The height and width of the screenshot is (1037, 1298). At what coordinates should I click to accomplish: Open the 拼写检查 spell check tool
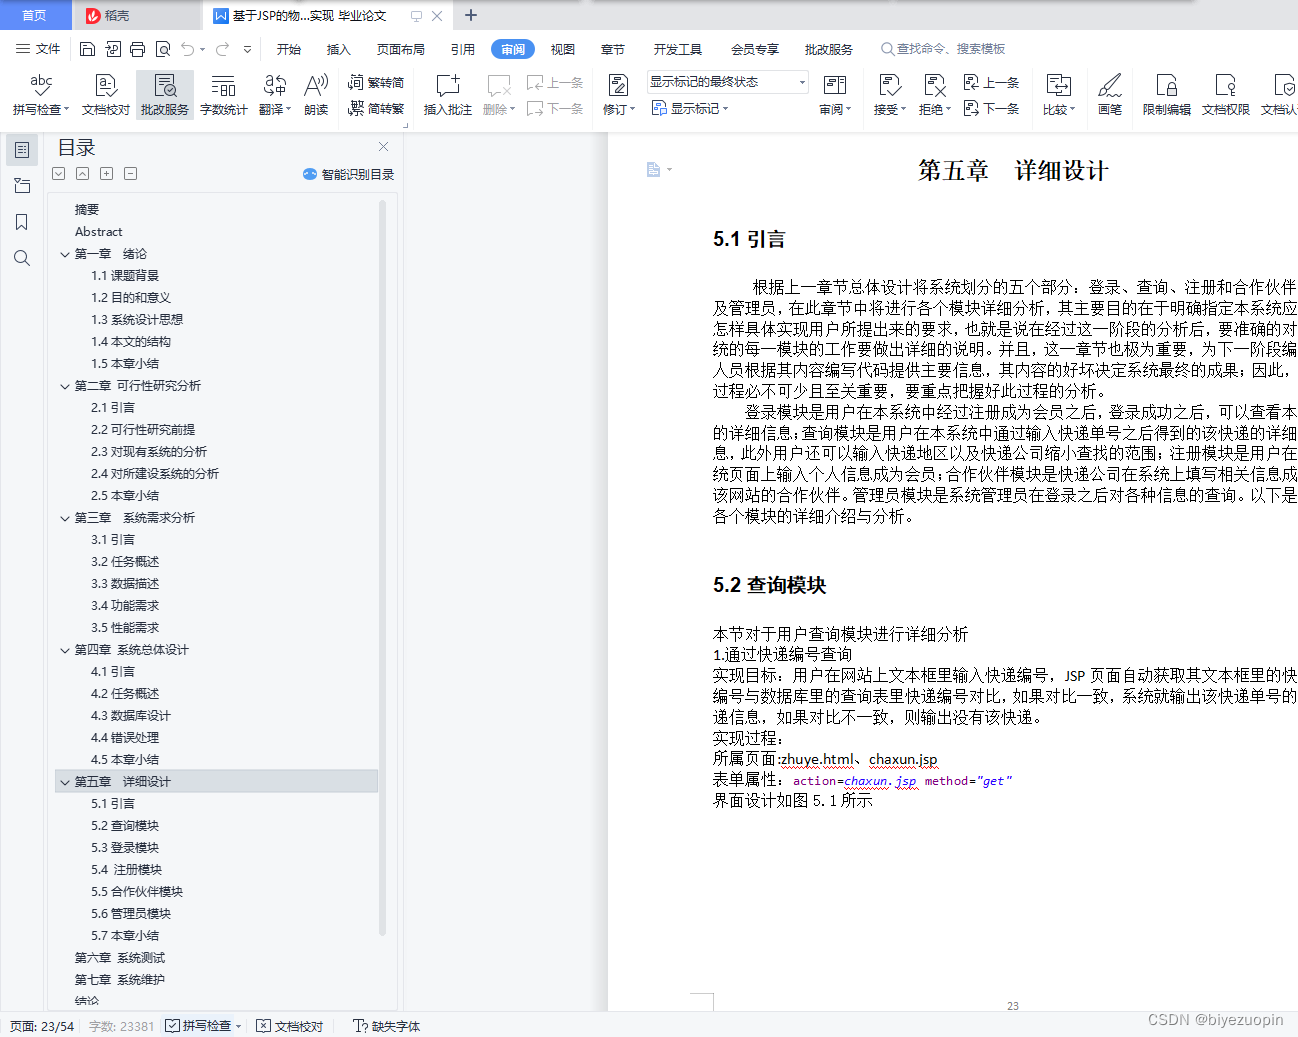pyautogui.click(x=40, y=95)
